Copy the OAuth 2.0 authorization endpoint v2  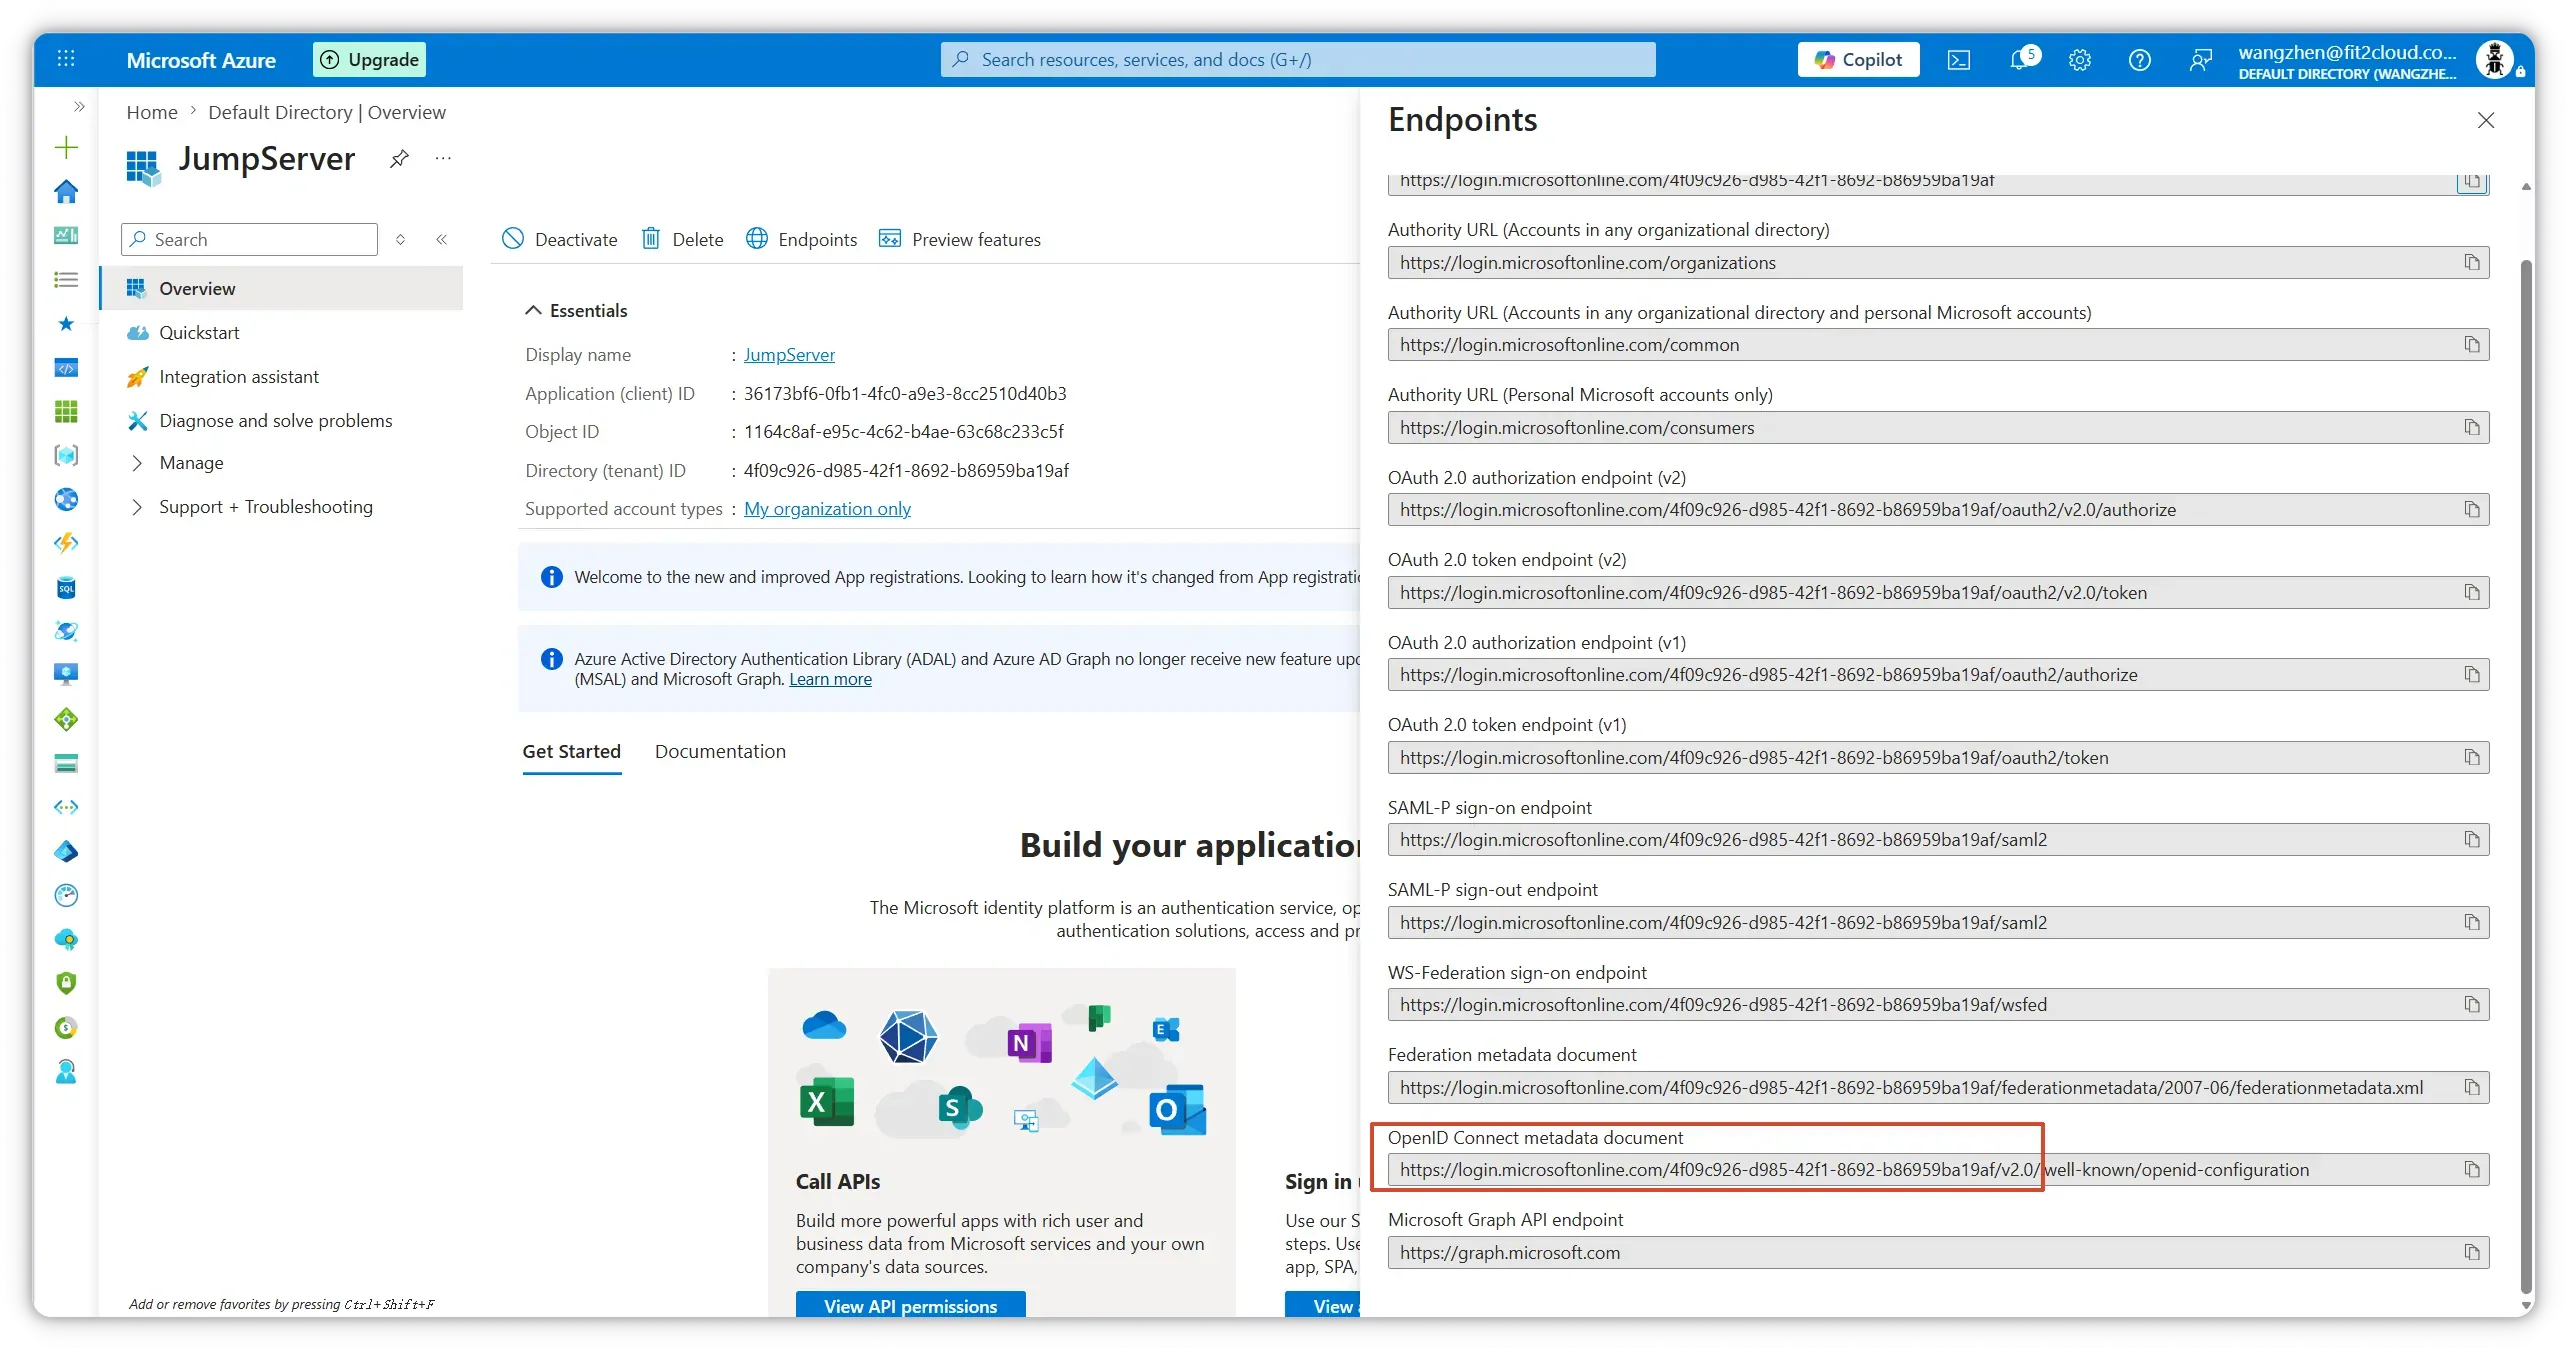coord(2471,509)
